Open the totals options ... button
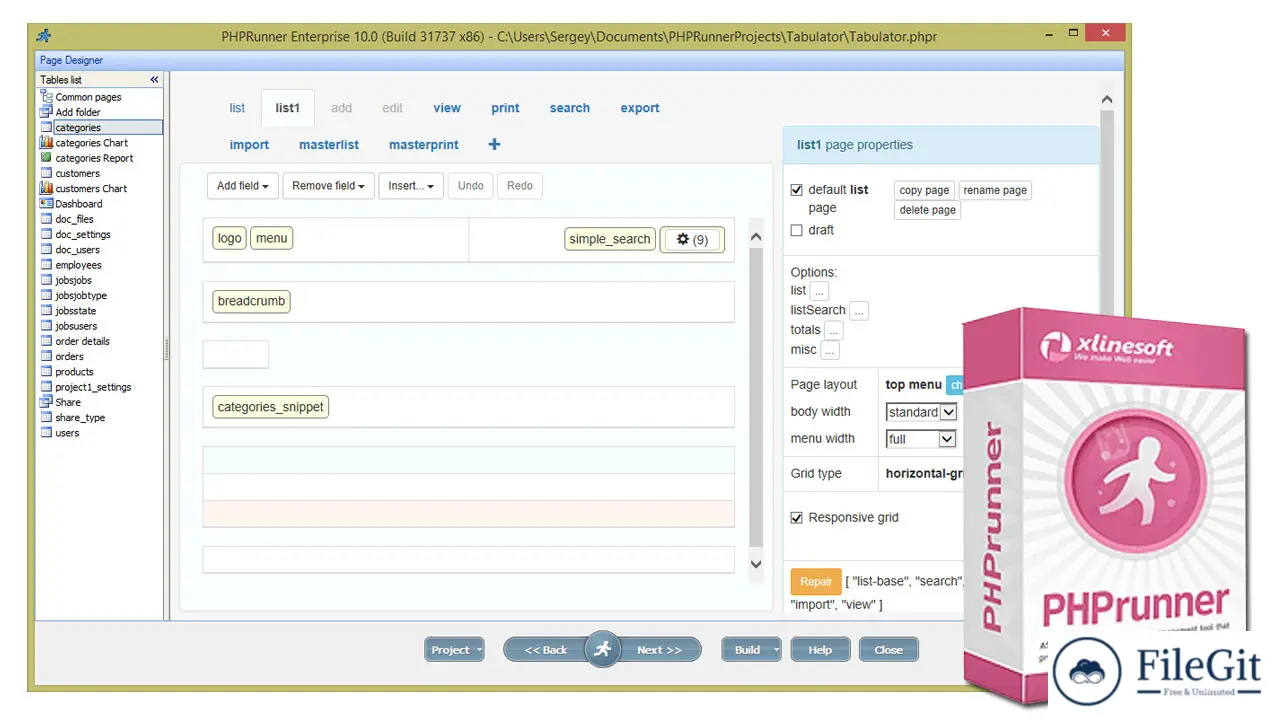This screenshot has height=720, width=1280. coord(834,330)
